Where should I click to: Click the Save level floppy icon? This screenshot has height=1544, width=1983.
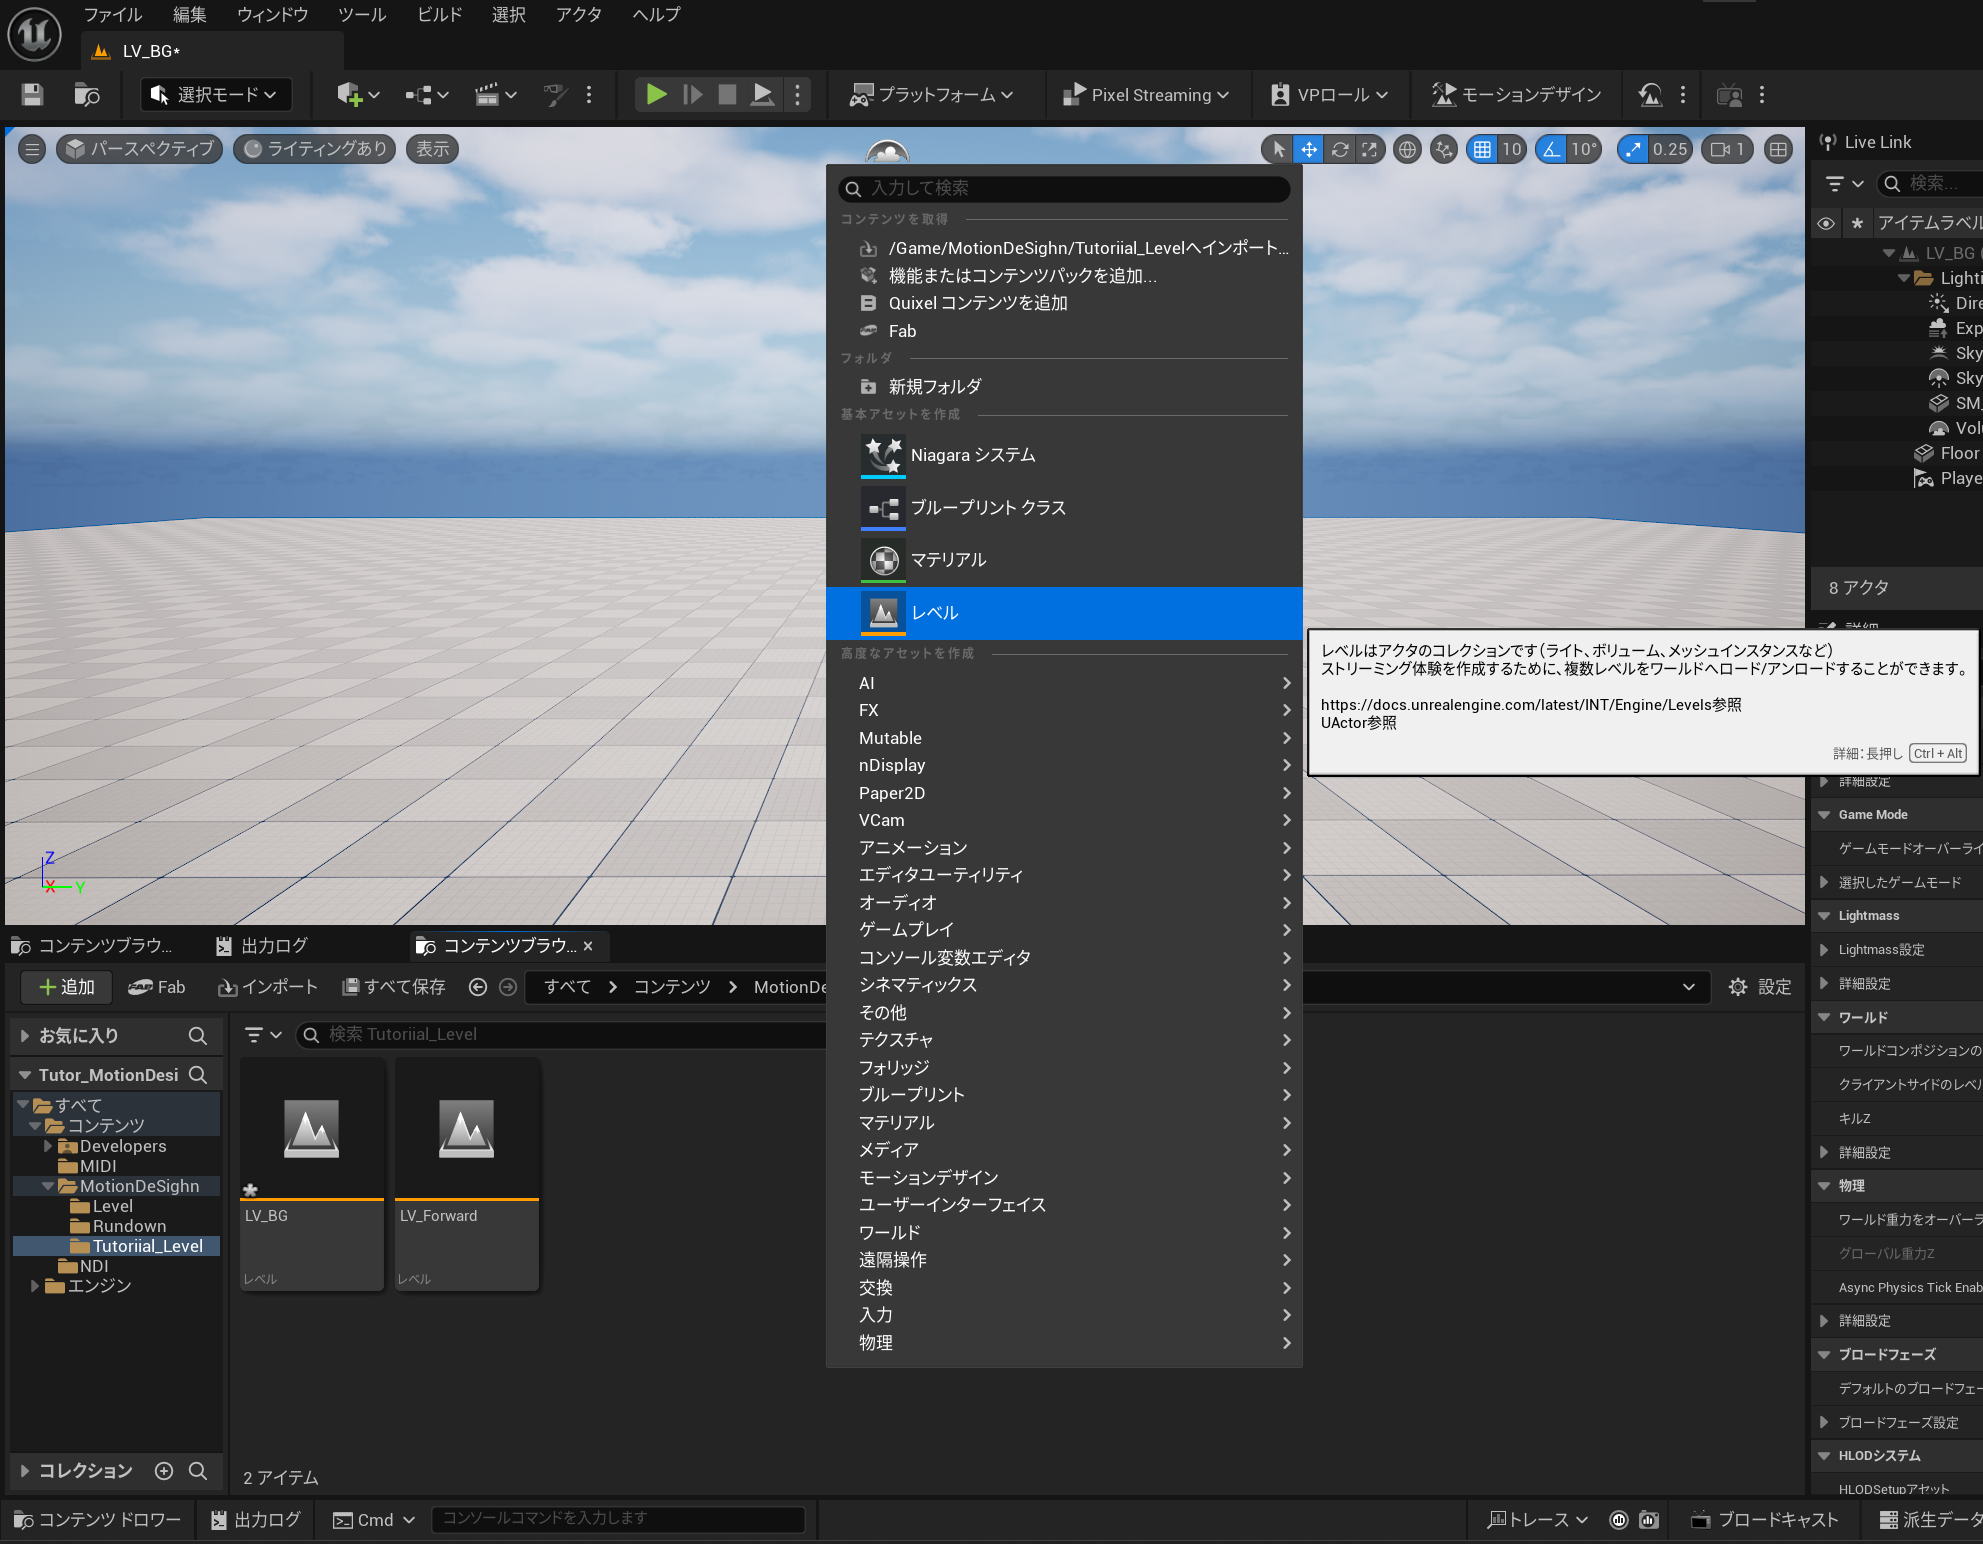[x=32, y=95]
